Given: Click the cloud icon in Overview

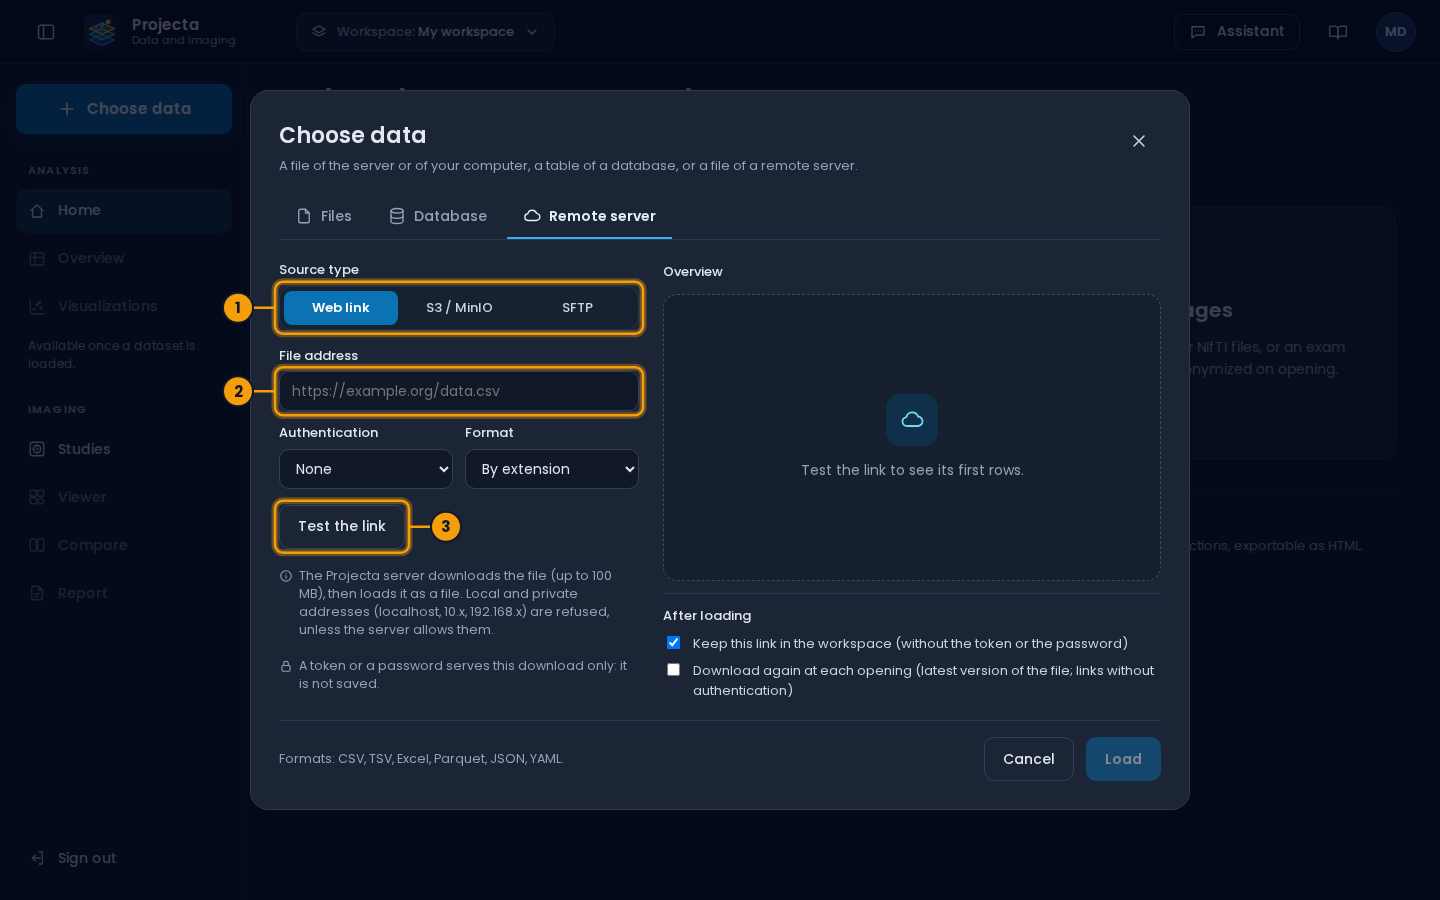Looking at the screenshot, I should point(912,420).
